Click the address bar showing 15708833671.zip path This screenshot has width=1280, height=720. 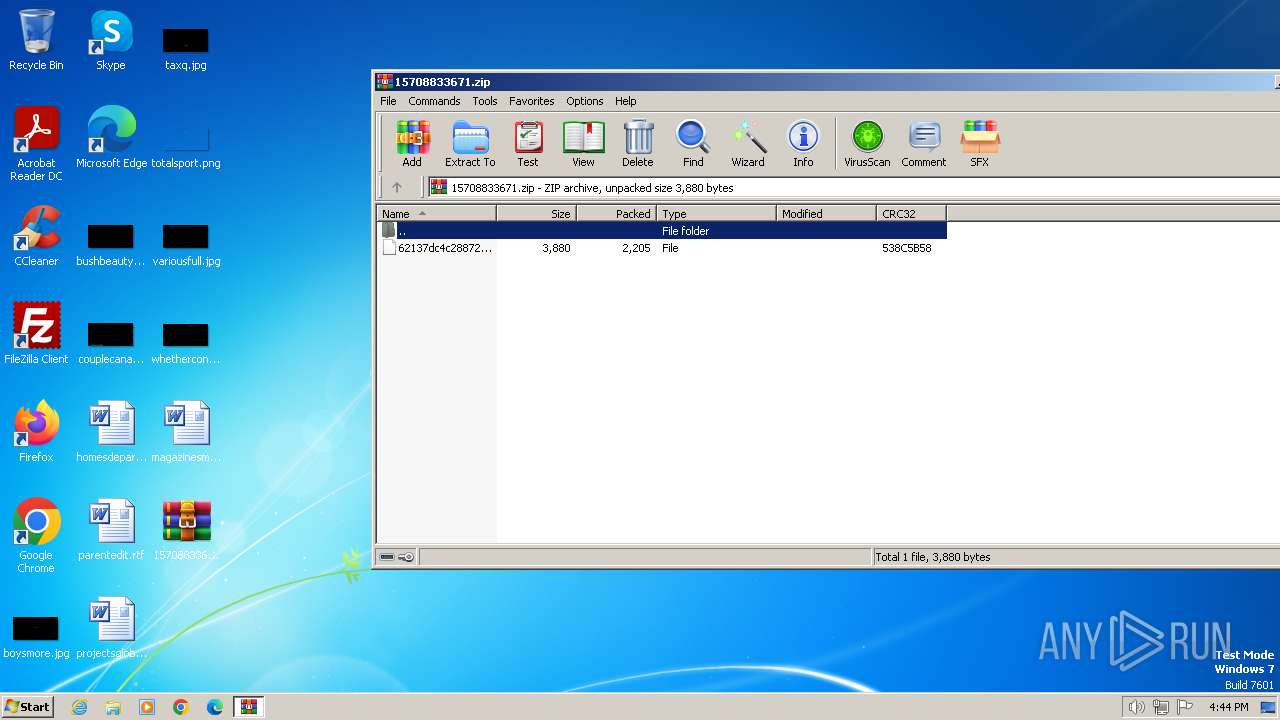tap(852, 187)
